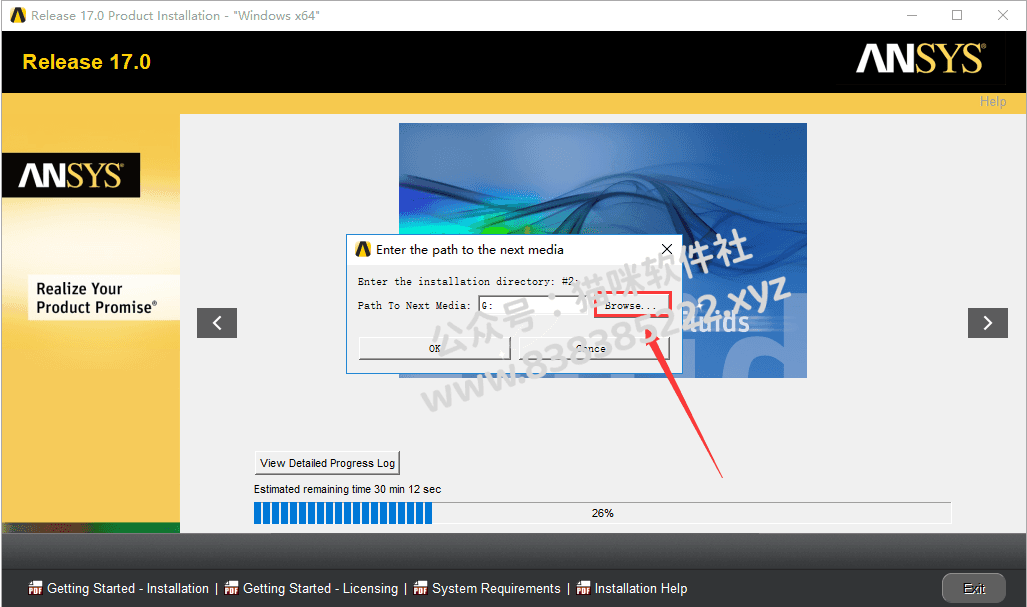Show the previous slide with left arrow

point(217,323)
